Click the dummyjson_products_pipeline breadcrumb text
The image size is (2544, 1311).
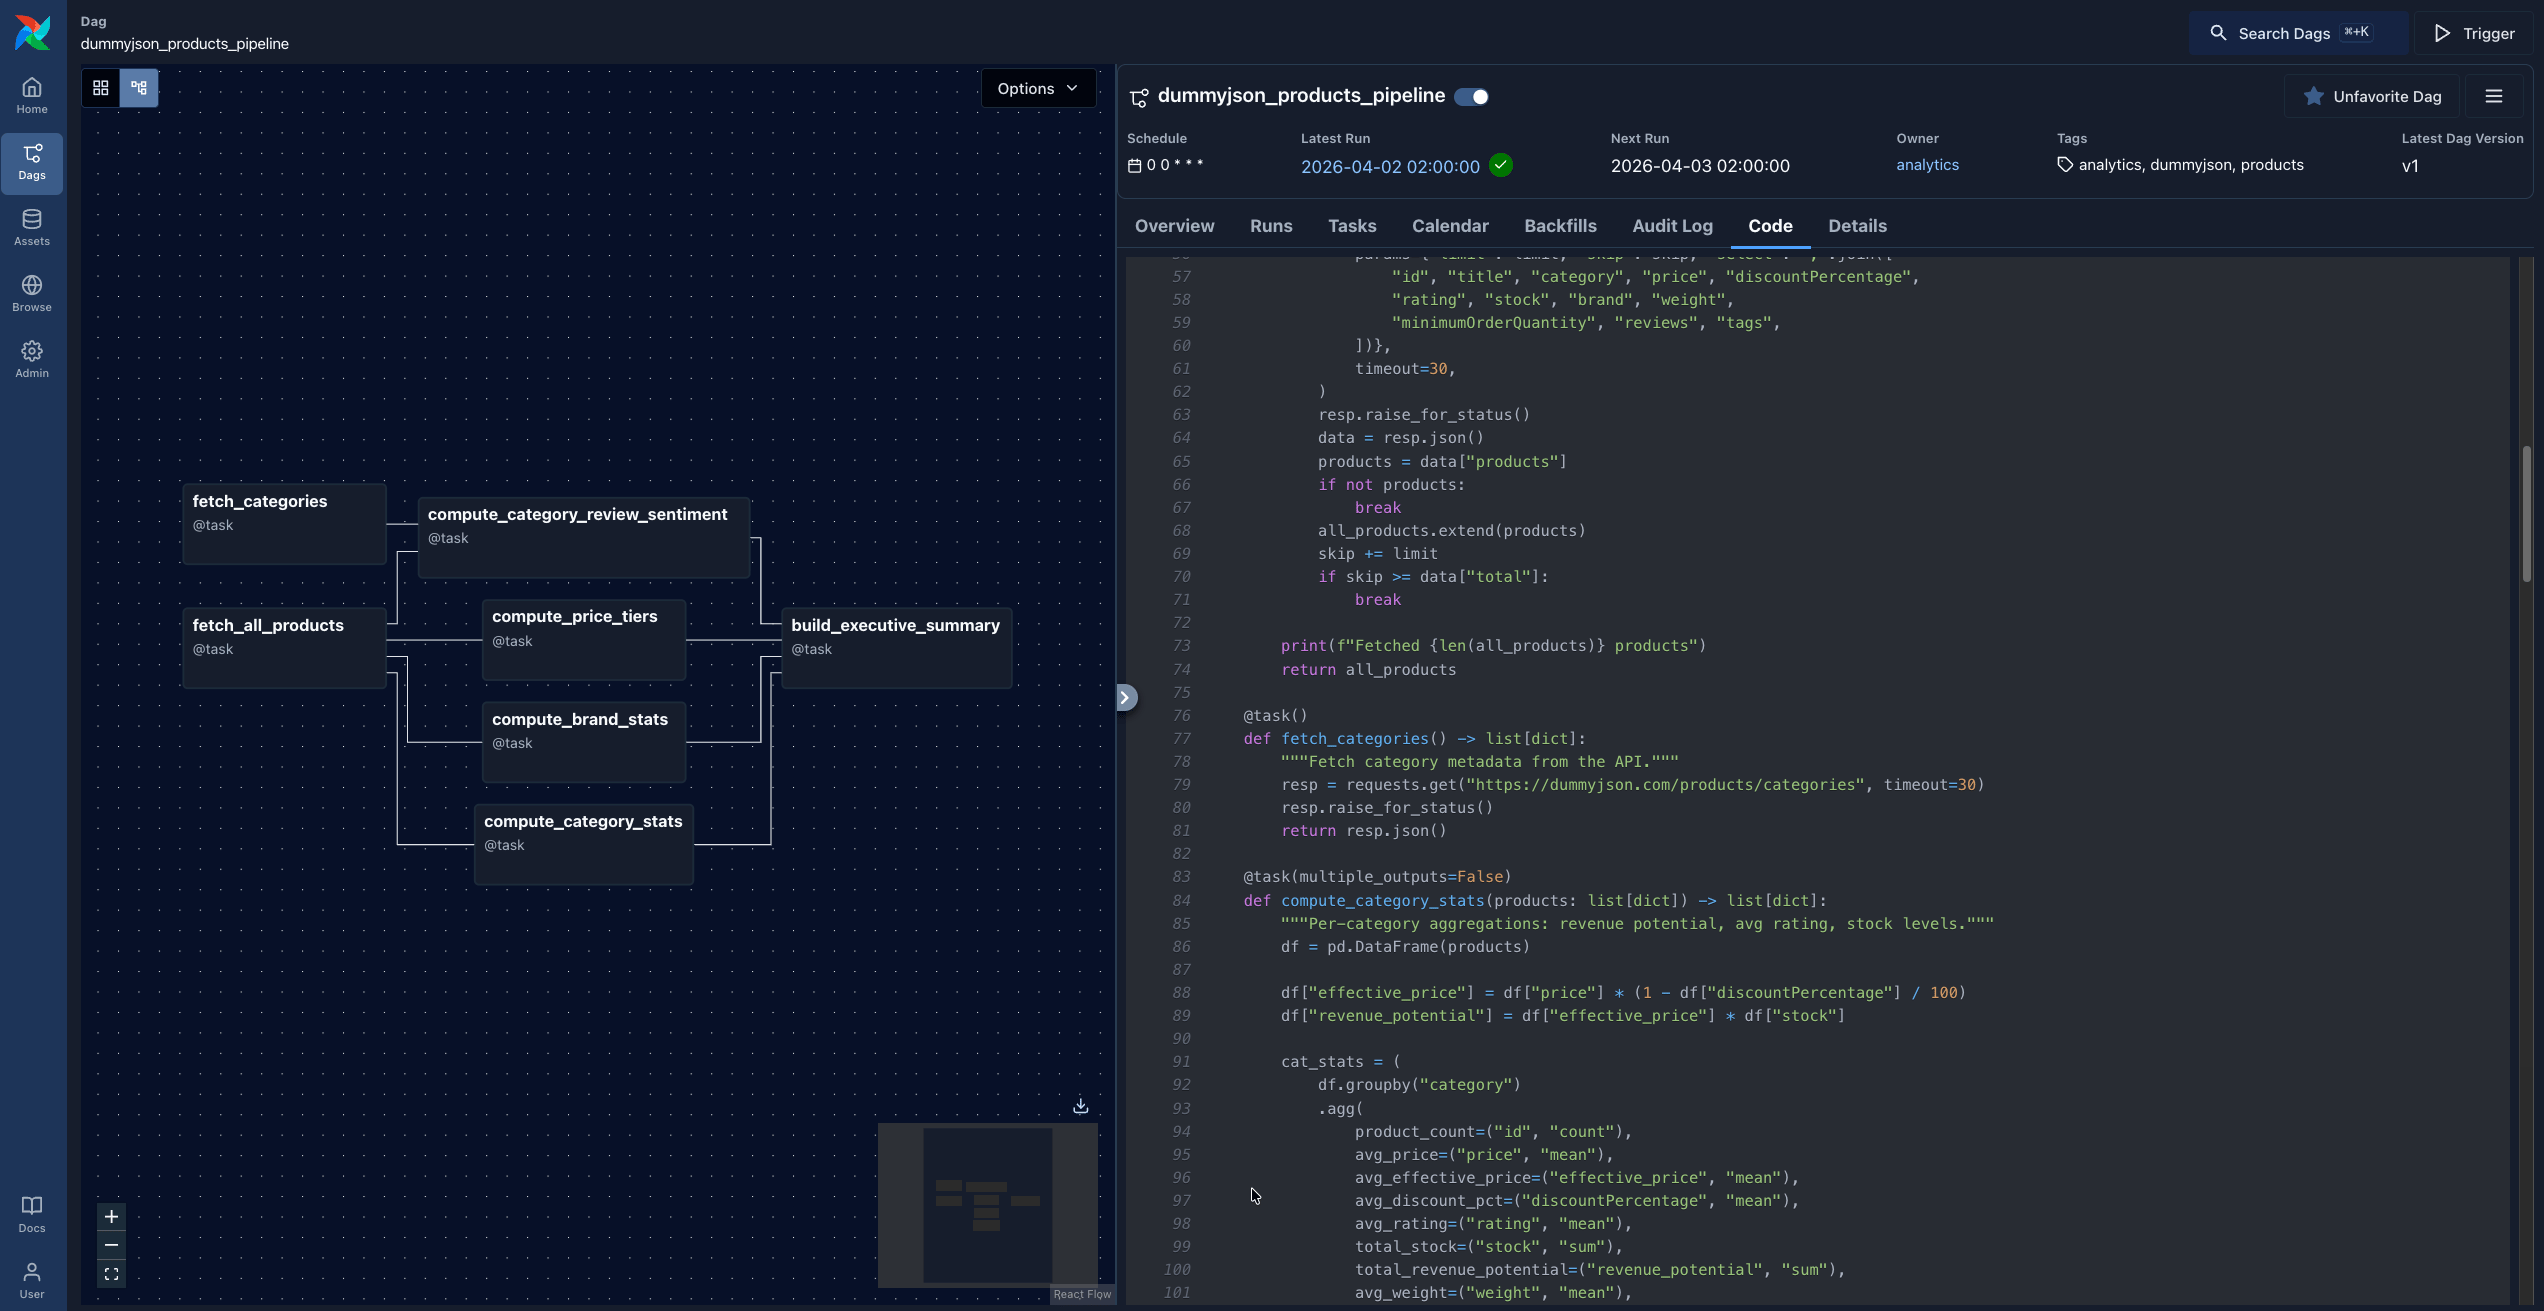pos(185,44)
